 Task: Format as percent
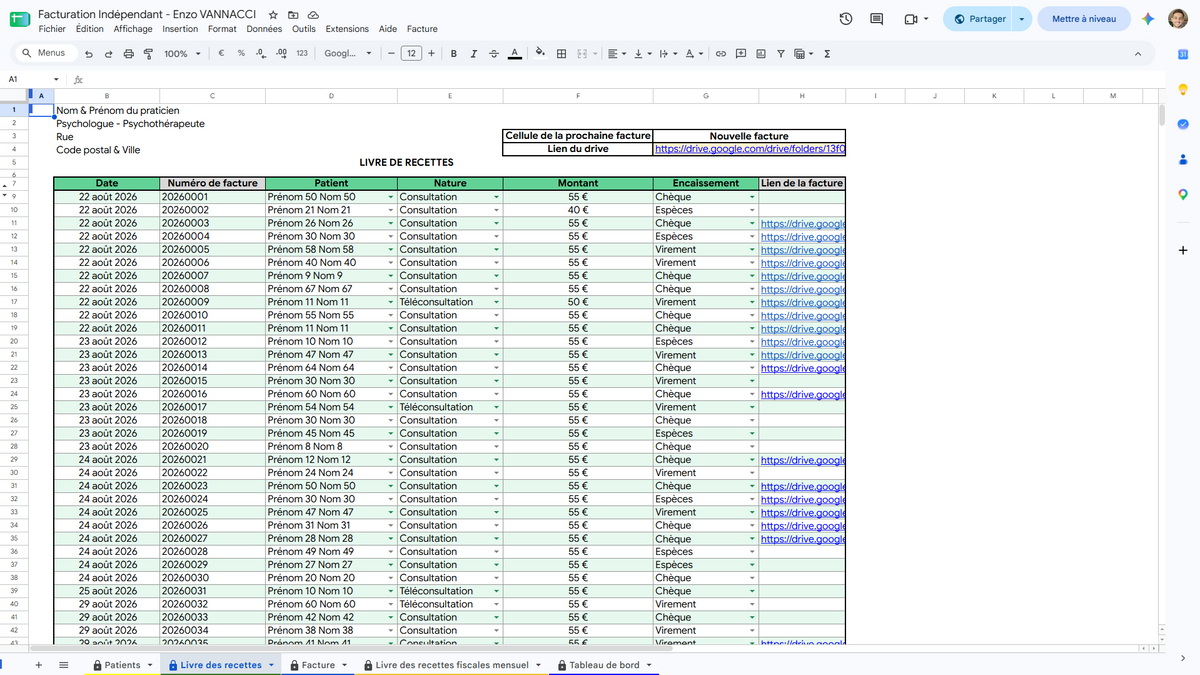click(x=241, y=54)
